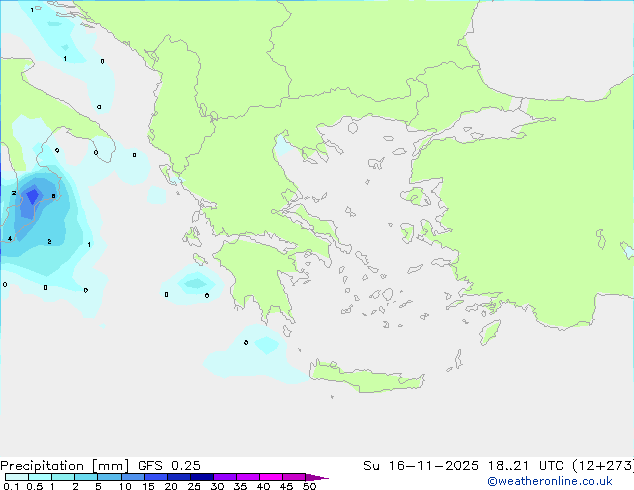Click the legend label '0.1'

pos(11,486)
